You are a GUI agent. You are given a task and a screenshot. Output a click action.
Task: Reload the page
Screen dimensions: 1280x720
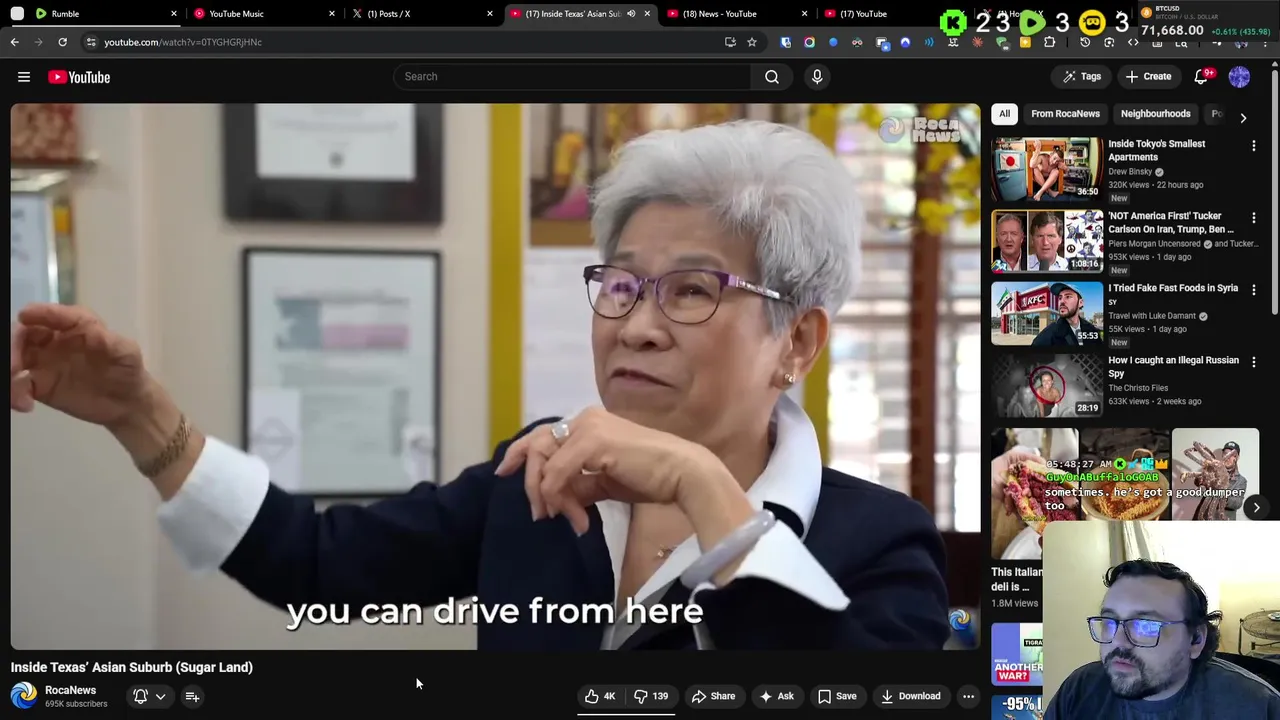coord(62,42)
